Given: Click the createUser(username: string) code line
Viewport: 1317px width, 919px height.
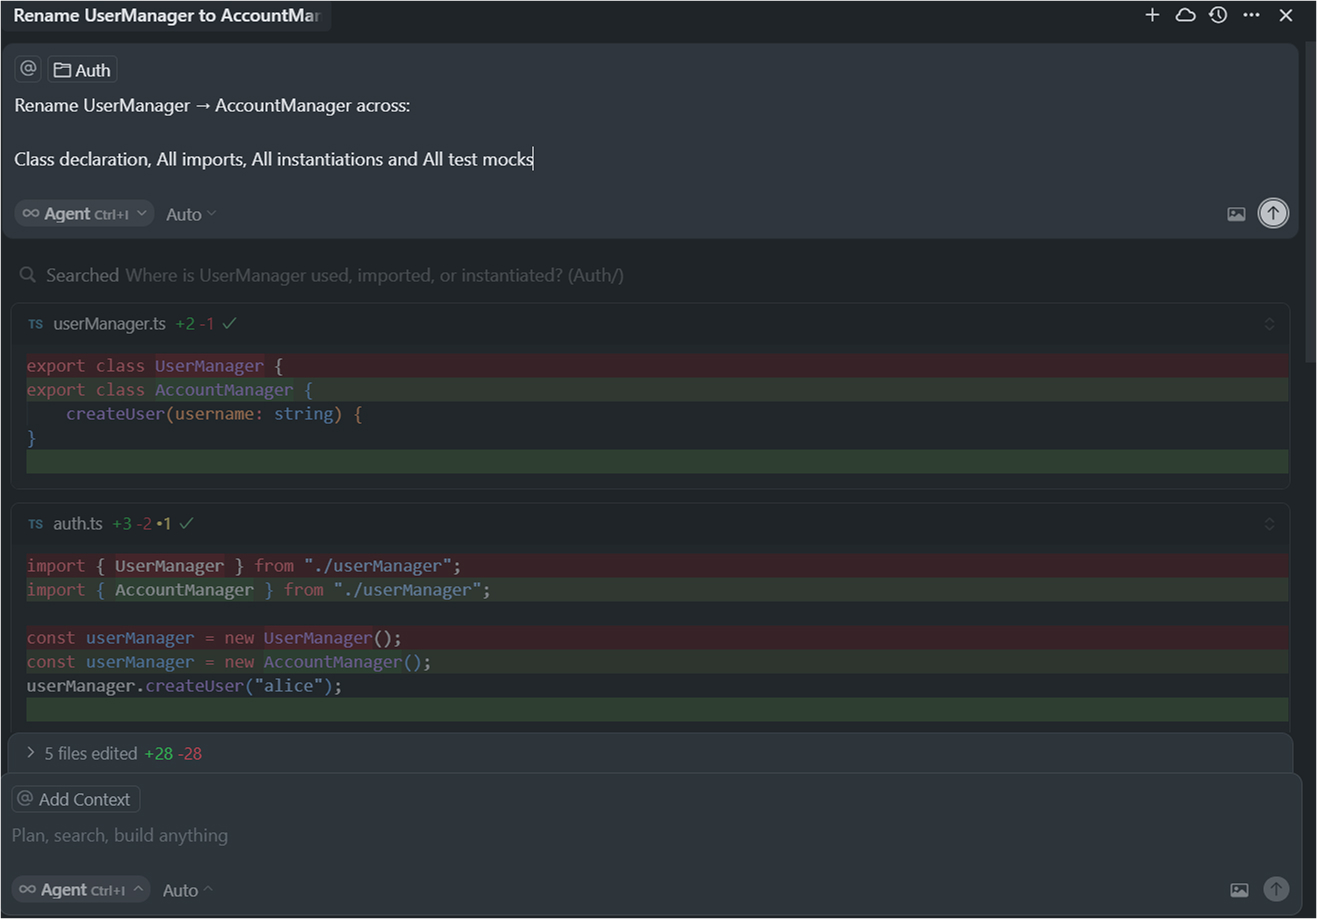Looking at the screenshot, I should pos(657,414).
